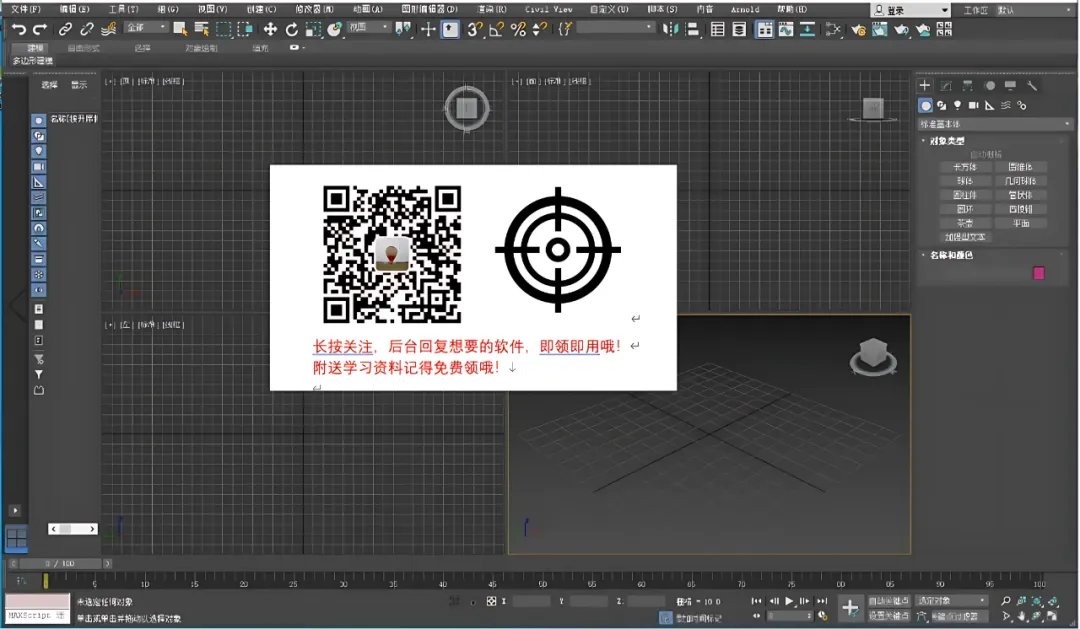Image resolution: width=1080 pixels, height=629 pixels.
Task: Go to the animation end frame
Action: tap(822, 601)
